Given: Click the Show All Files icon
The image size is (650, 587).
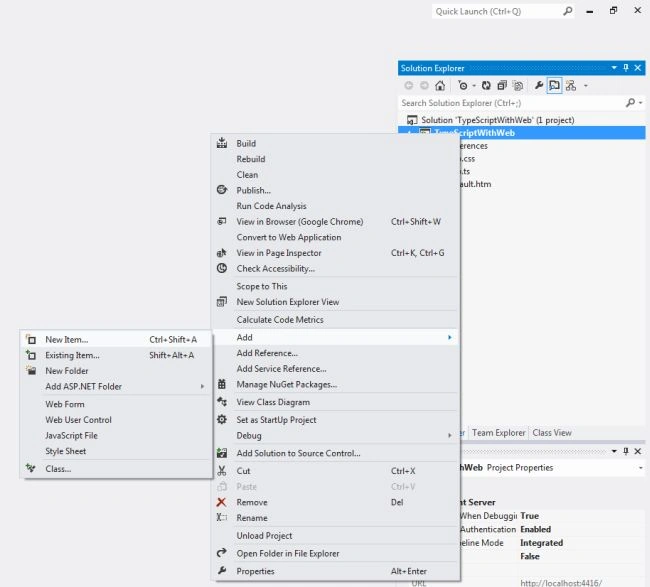Looking at the screenshot, I should point(518,86).
